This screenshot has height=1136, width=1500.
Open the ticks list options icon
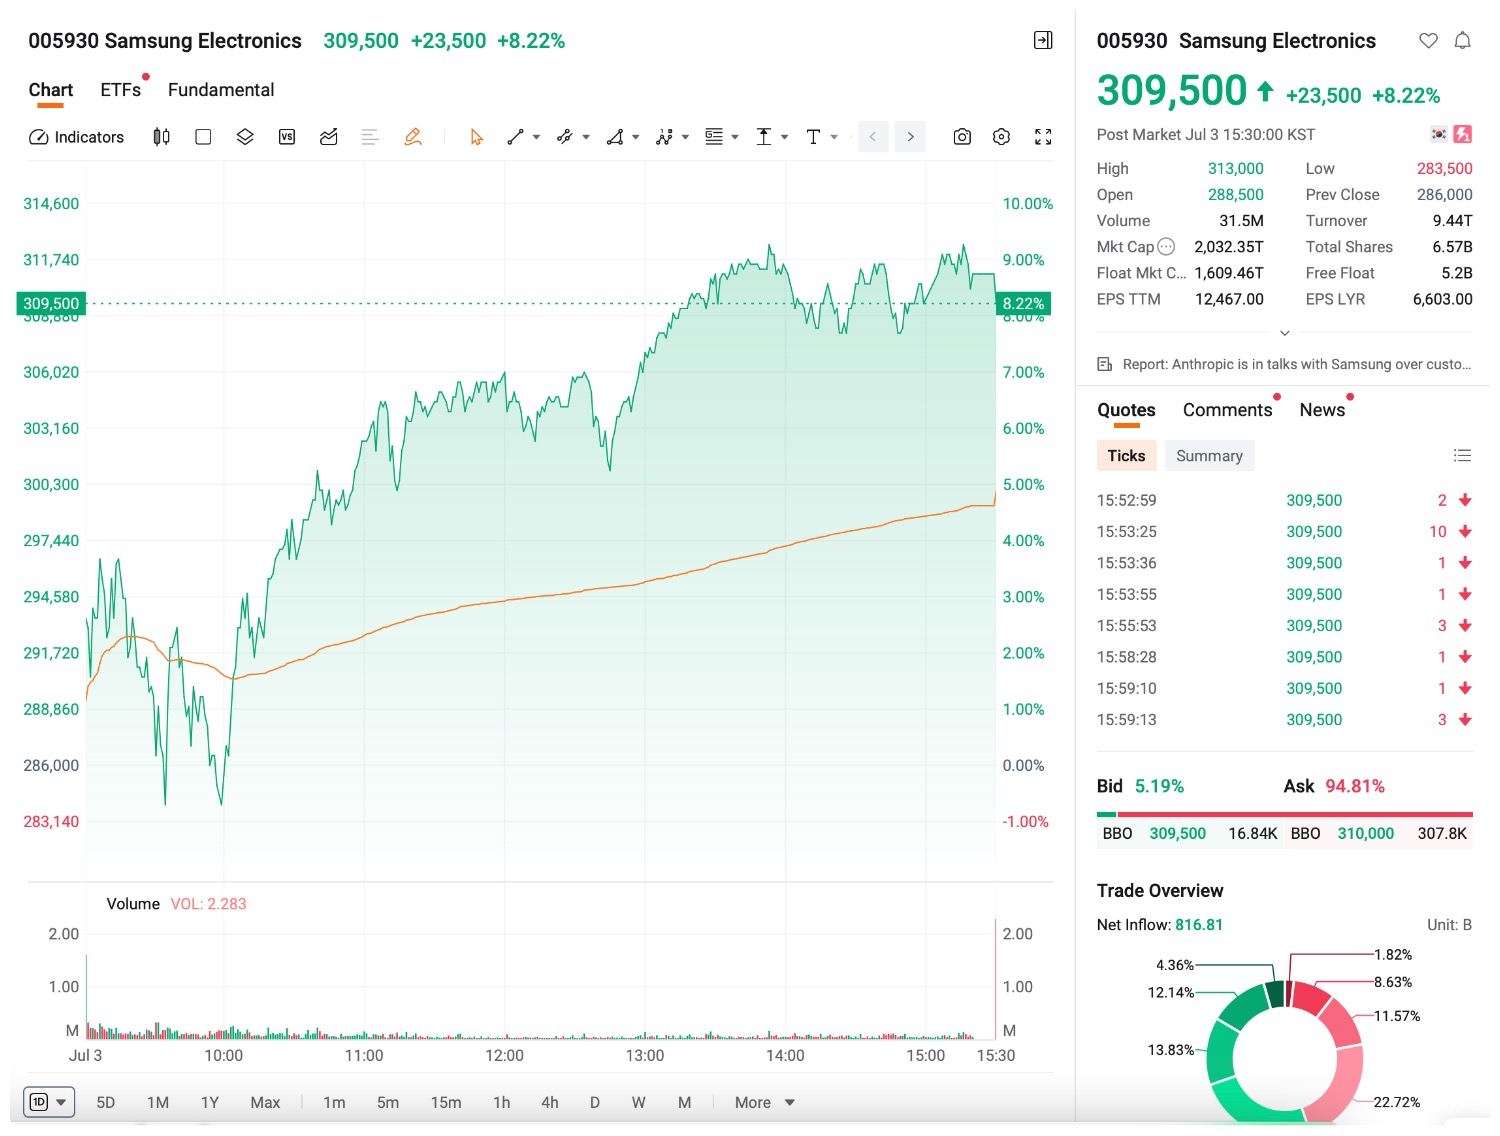(x=1462, y=456)
